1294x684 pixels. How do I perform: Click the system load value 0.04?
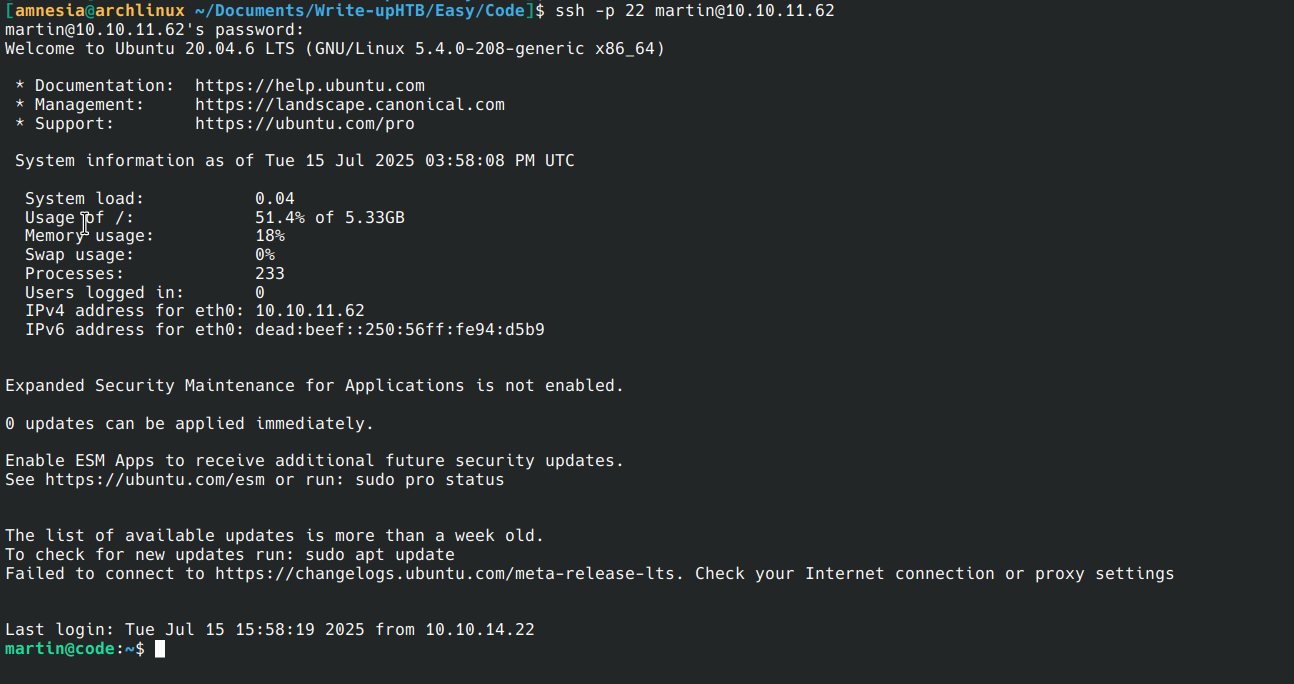[x=275, y=199]
